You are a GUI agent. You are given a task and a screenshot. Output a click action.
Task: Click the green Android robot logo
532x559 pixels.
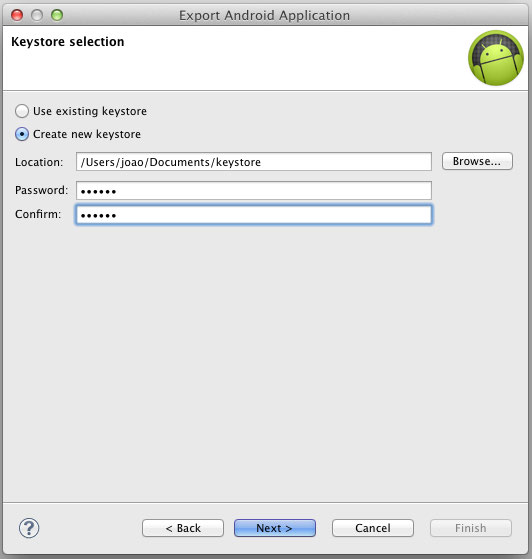(x=496, y=58)
